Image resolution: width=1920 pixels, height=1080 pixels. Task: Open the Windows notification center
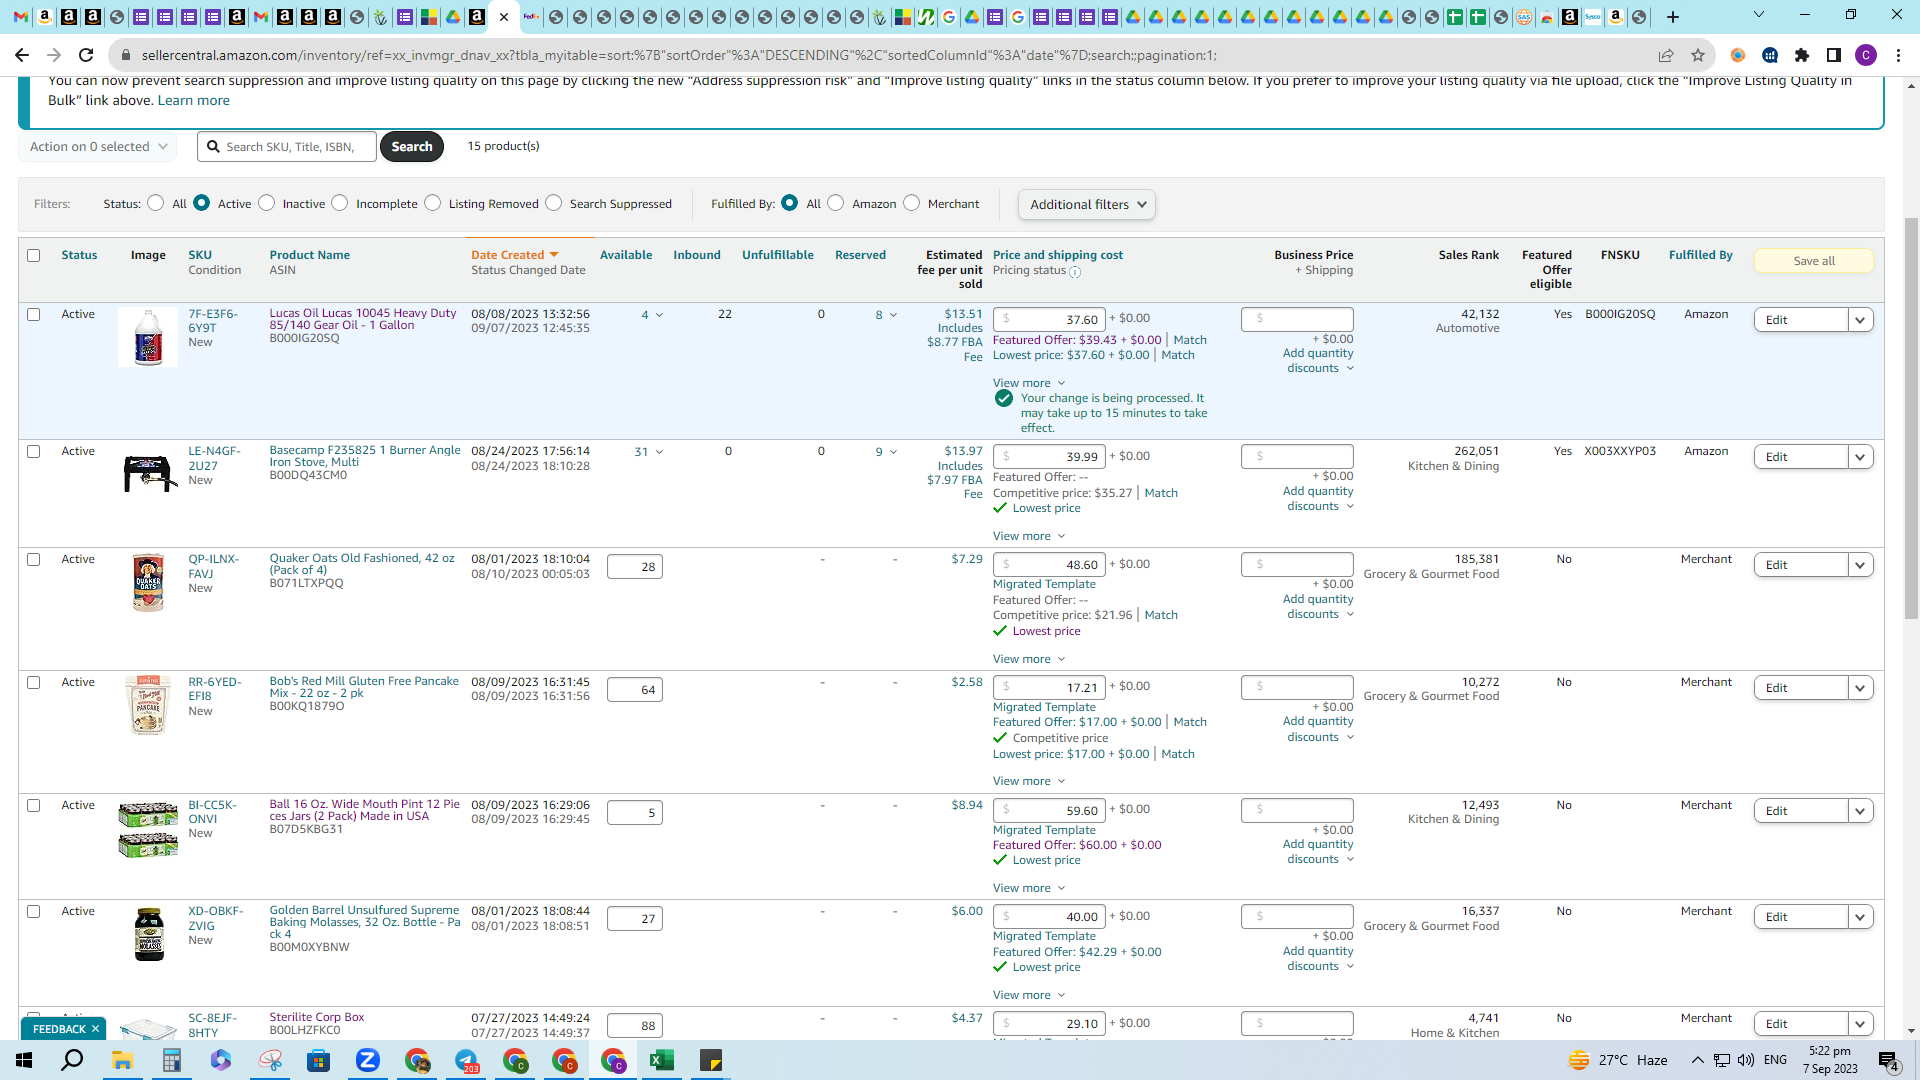pos(1889,1061)
